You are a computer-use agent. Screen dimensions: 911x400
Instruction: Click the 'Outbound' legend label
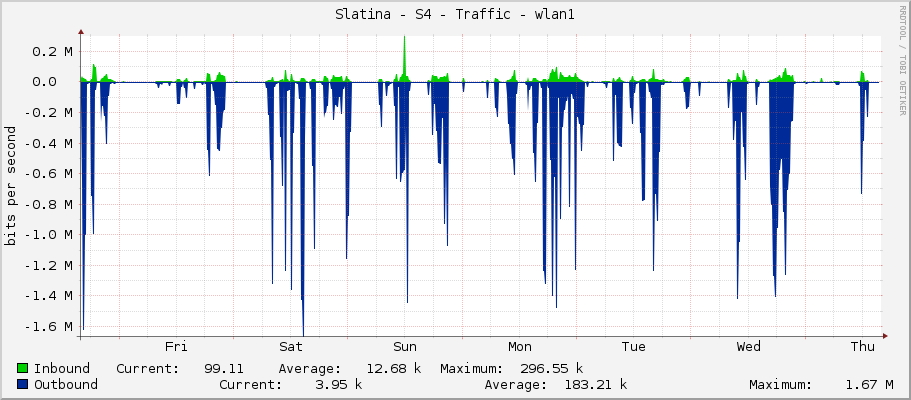(x=66, y=384)
